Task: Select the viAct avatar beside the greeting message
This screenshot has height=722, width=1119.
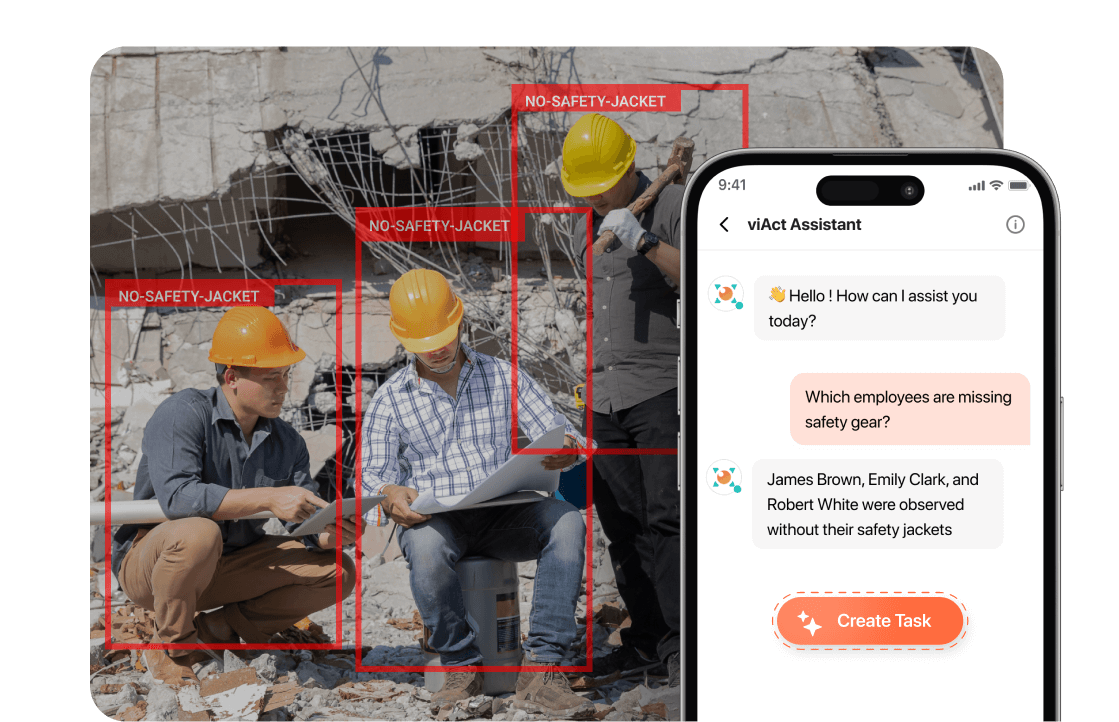Action: pyautogui.click(x=726, y=294)
